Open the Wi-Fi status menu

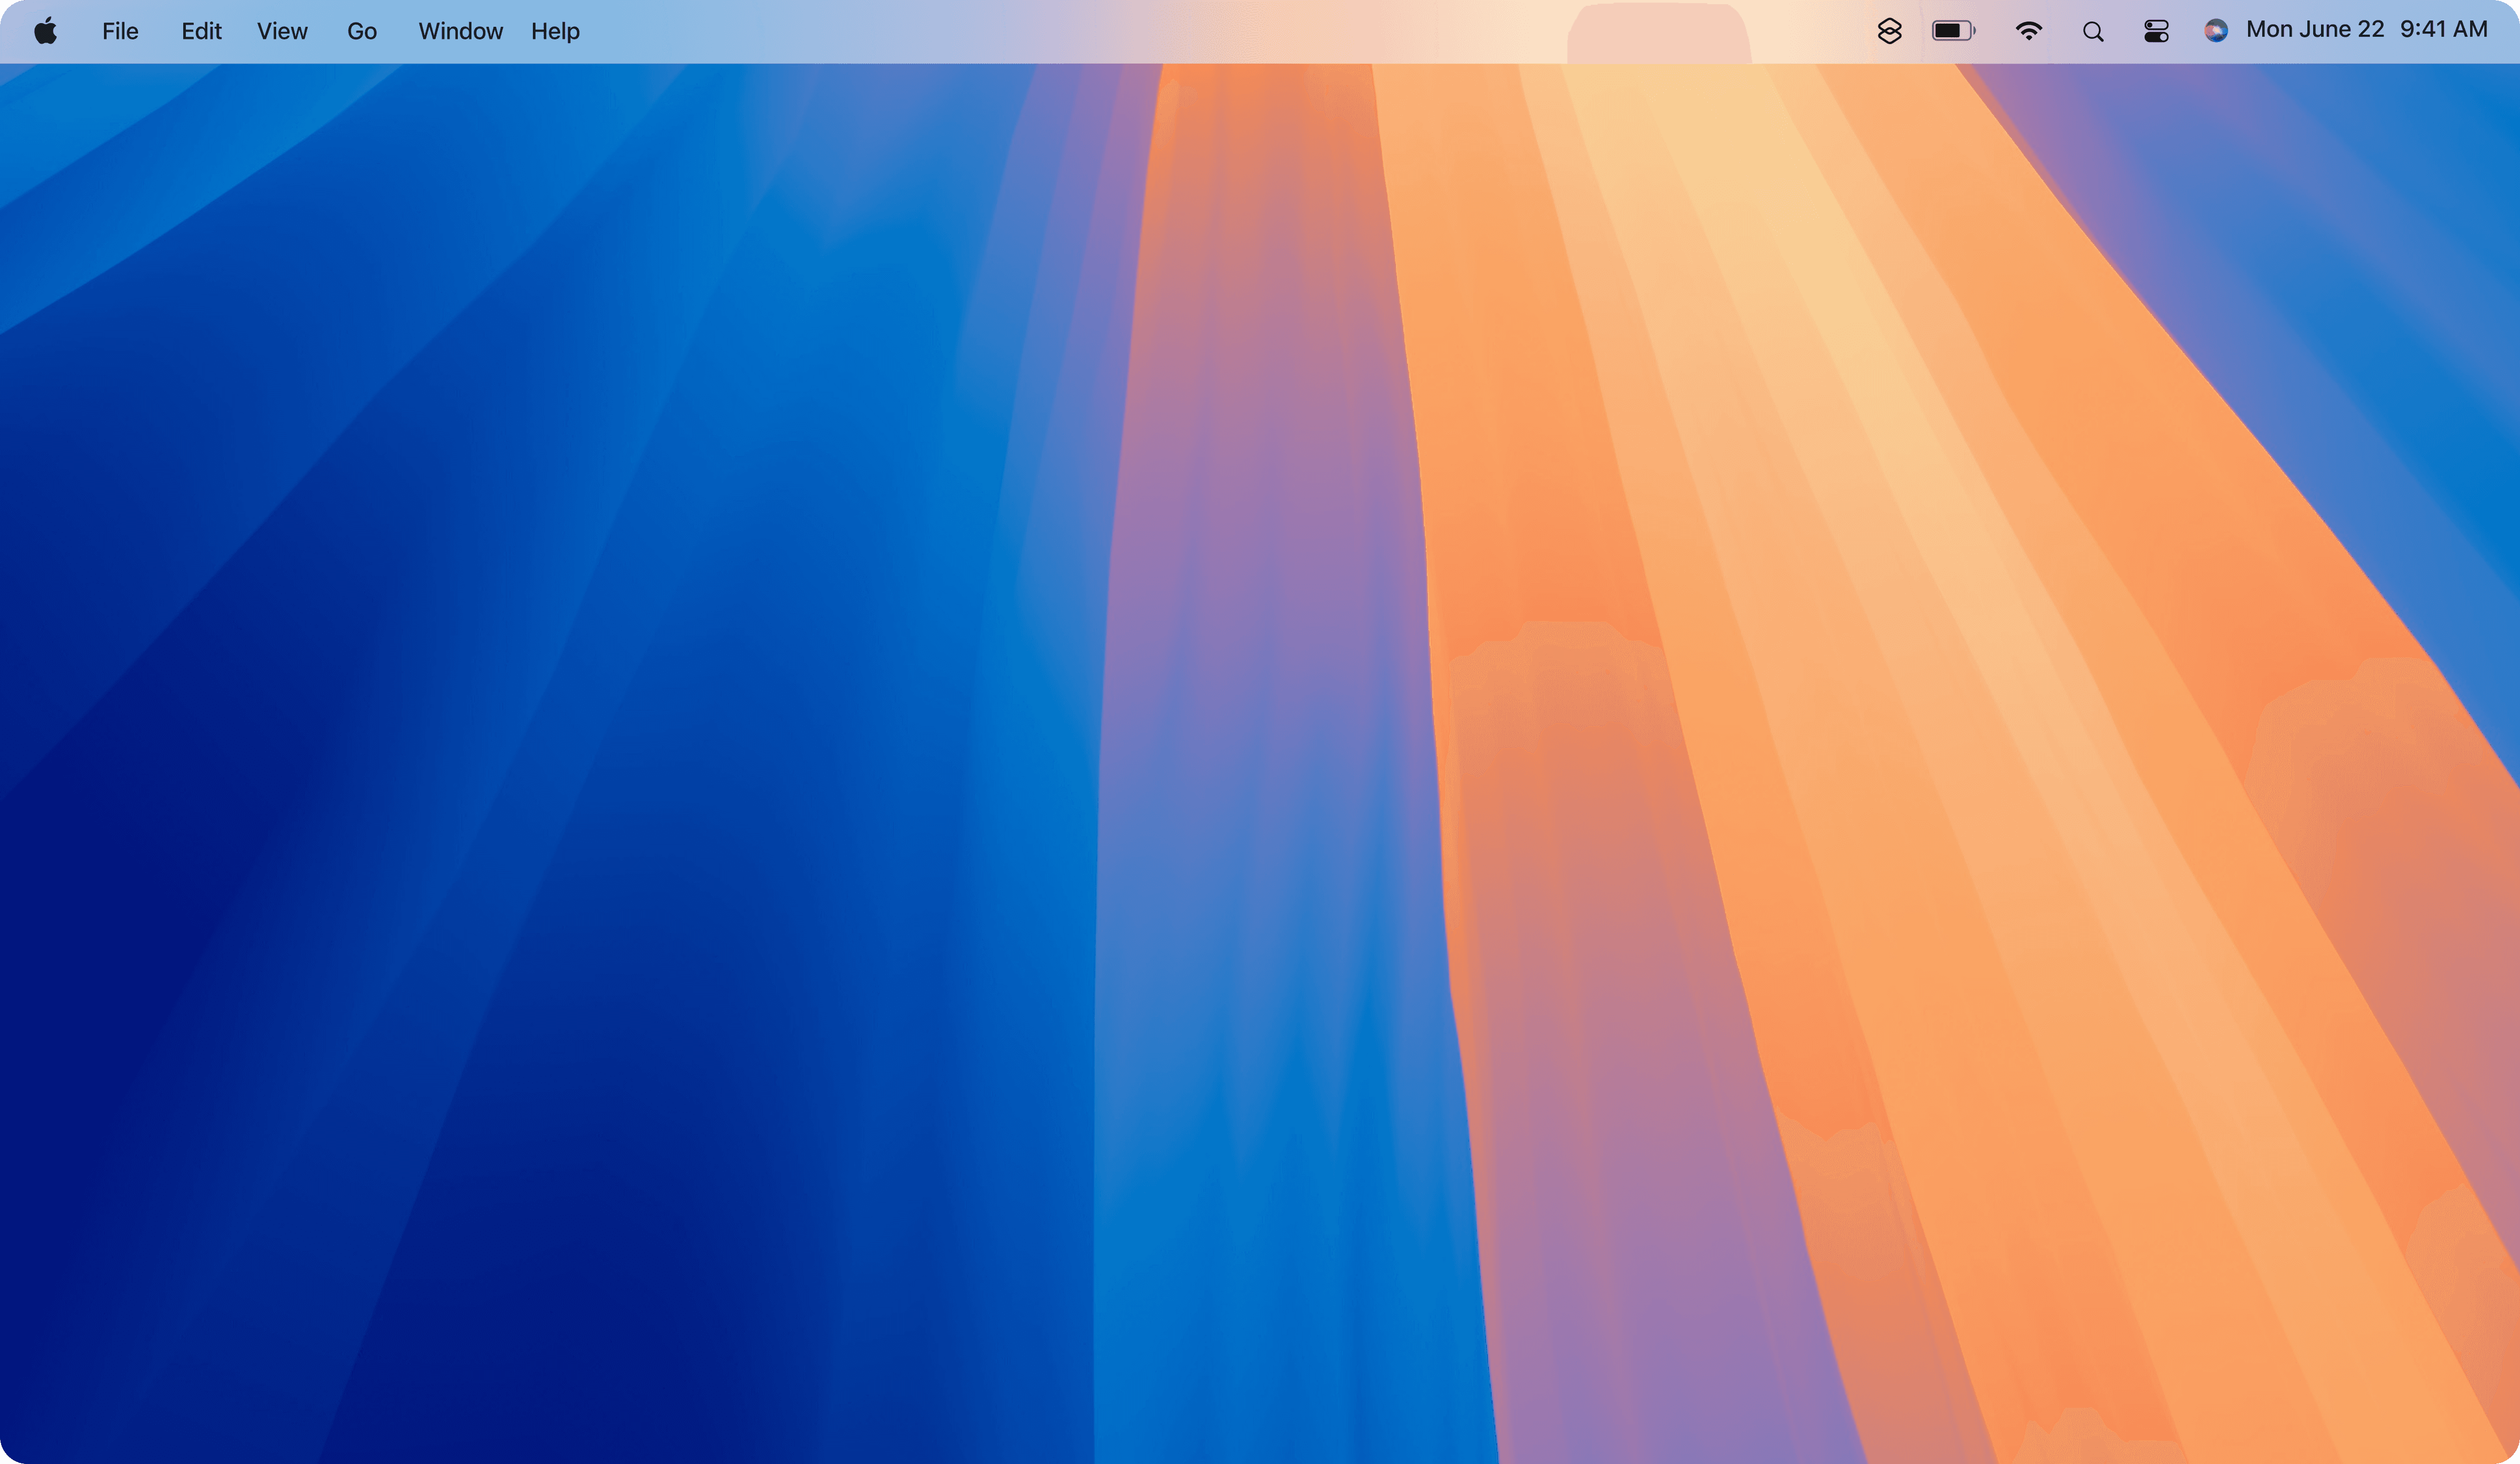click(x=2028, y=31)
